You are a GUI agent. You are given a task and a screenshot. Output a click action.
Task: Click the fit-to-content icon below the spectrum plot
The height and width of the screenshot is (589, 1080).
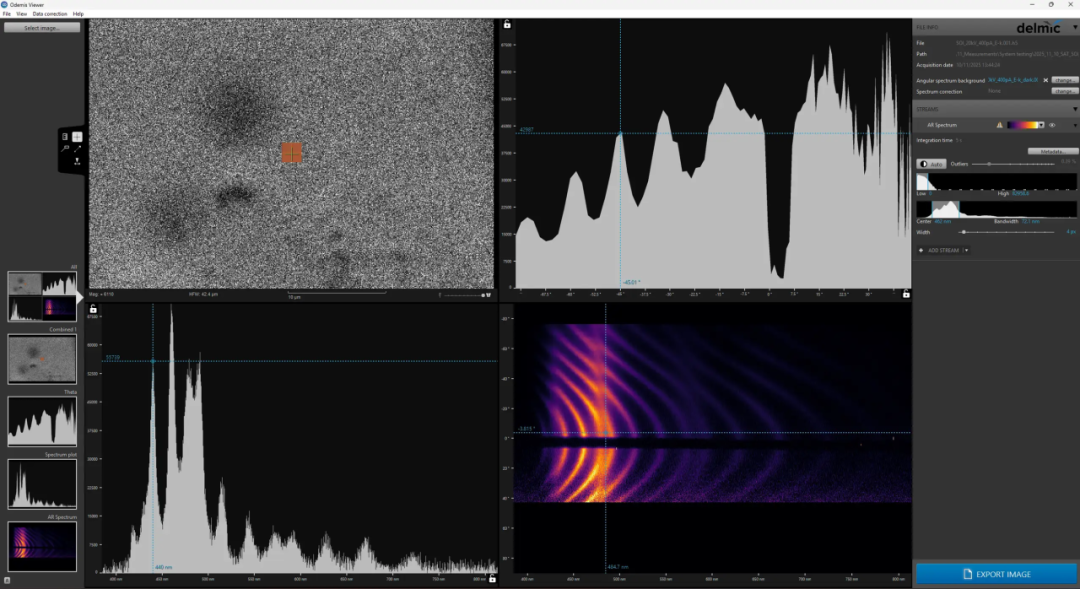coord(492,579)
